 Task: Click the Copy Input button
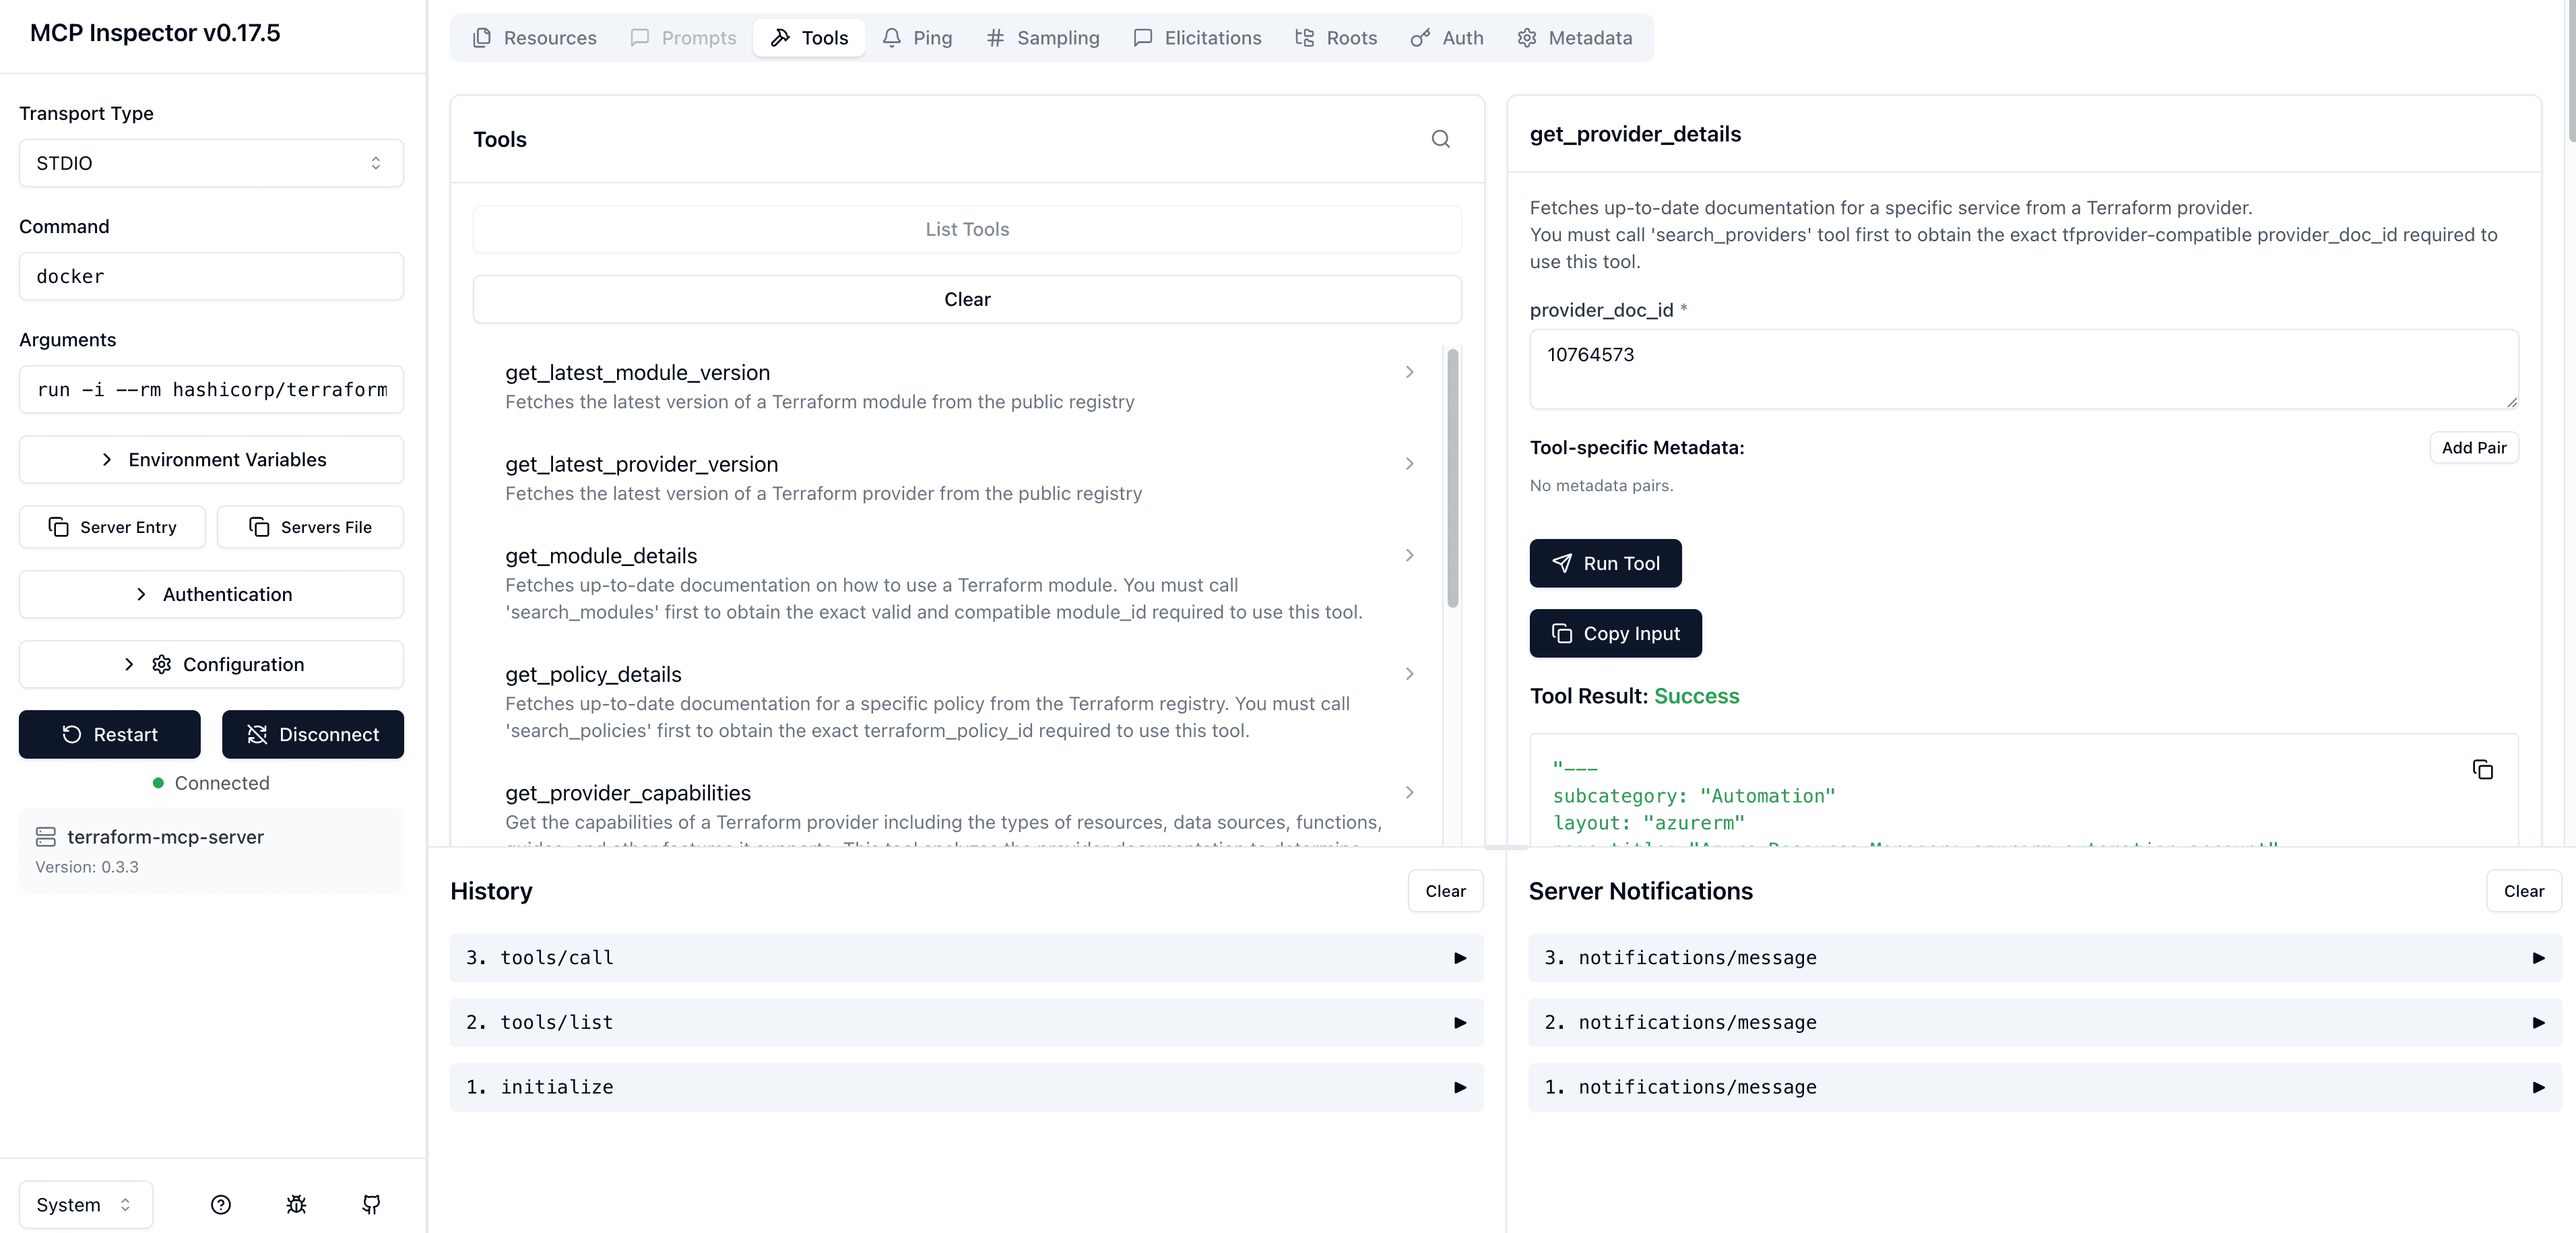[1615, 633]
